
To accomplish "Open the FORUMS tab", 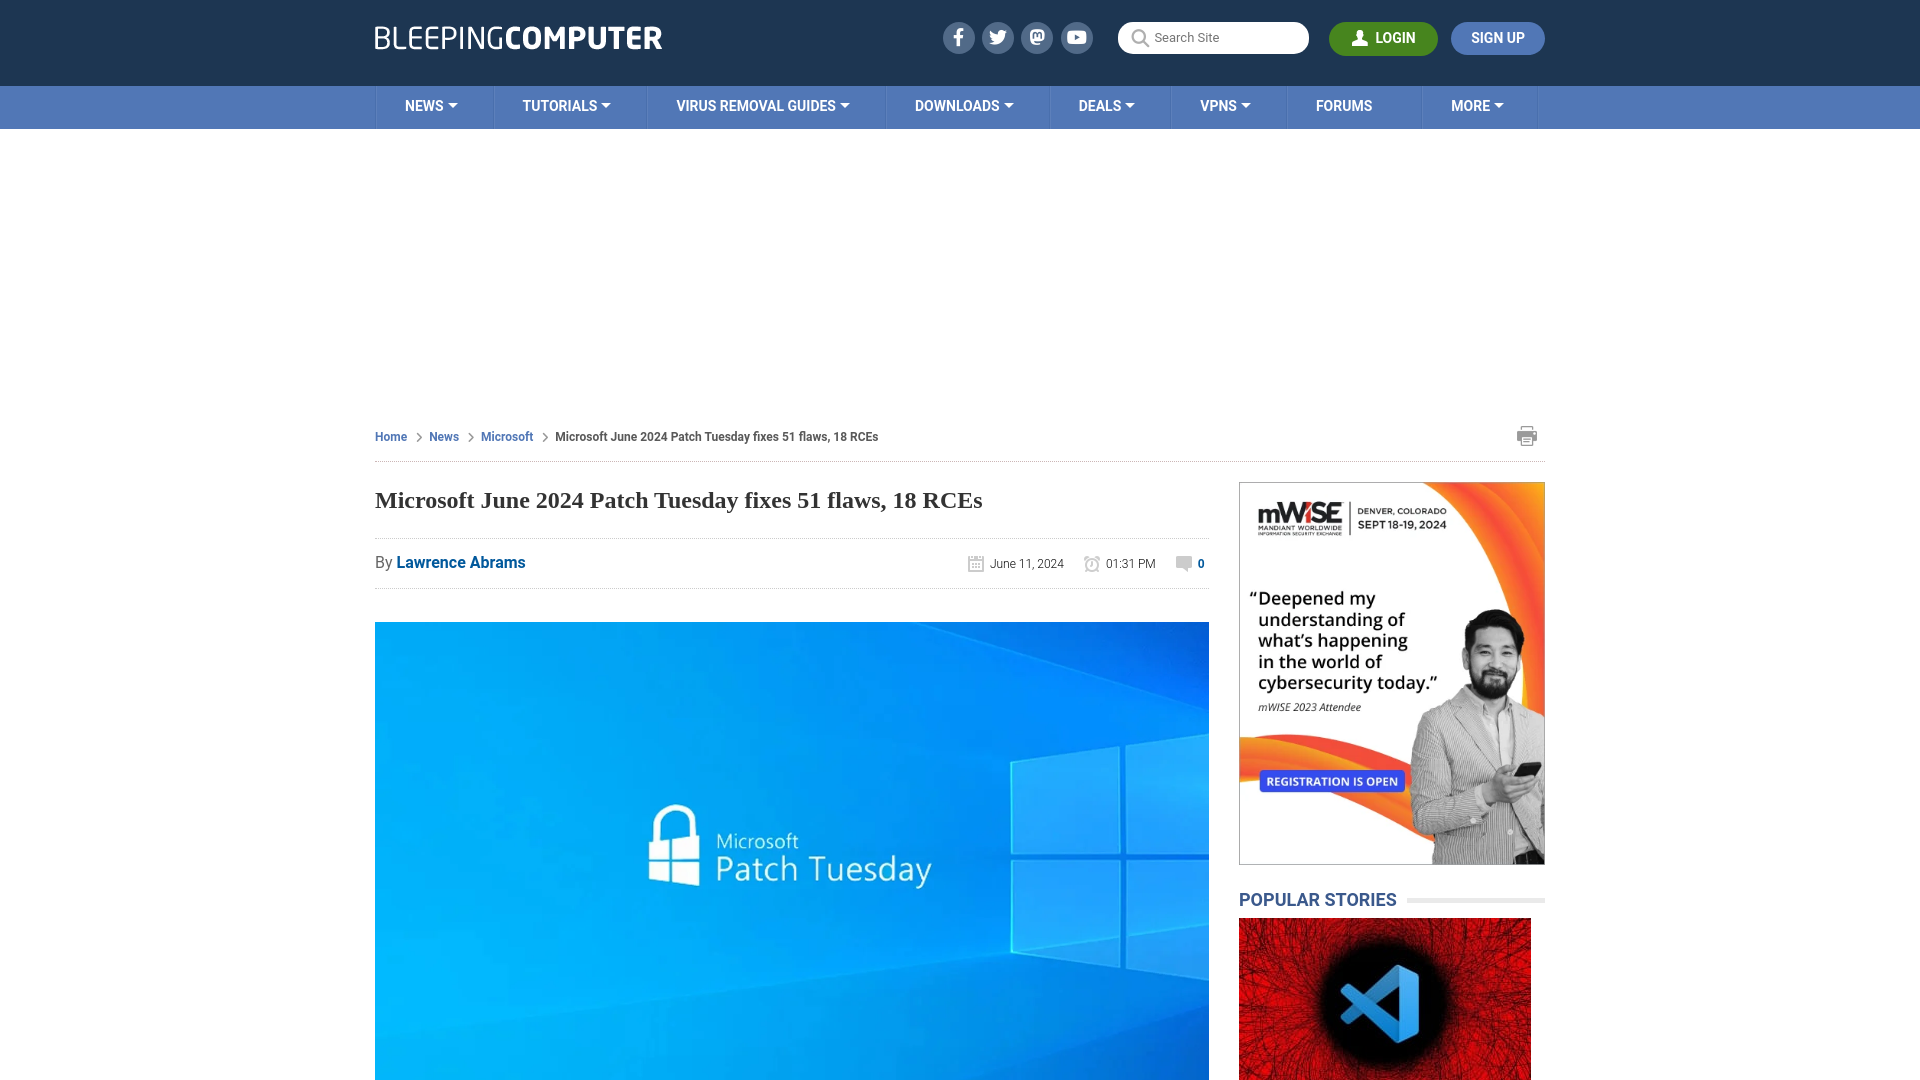I will (x=1344, y=105).
